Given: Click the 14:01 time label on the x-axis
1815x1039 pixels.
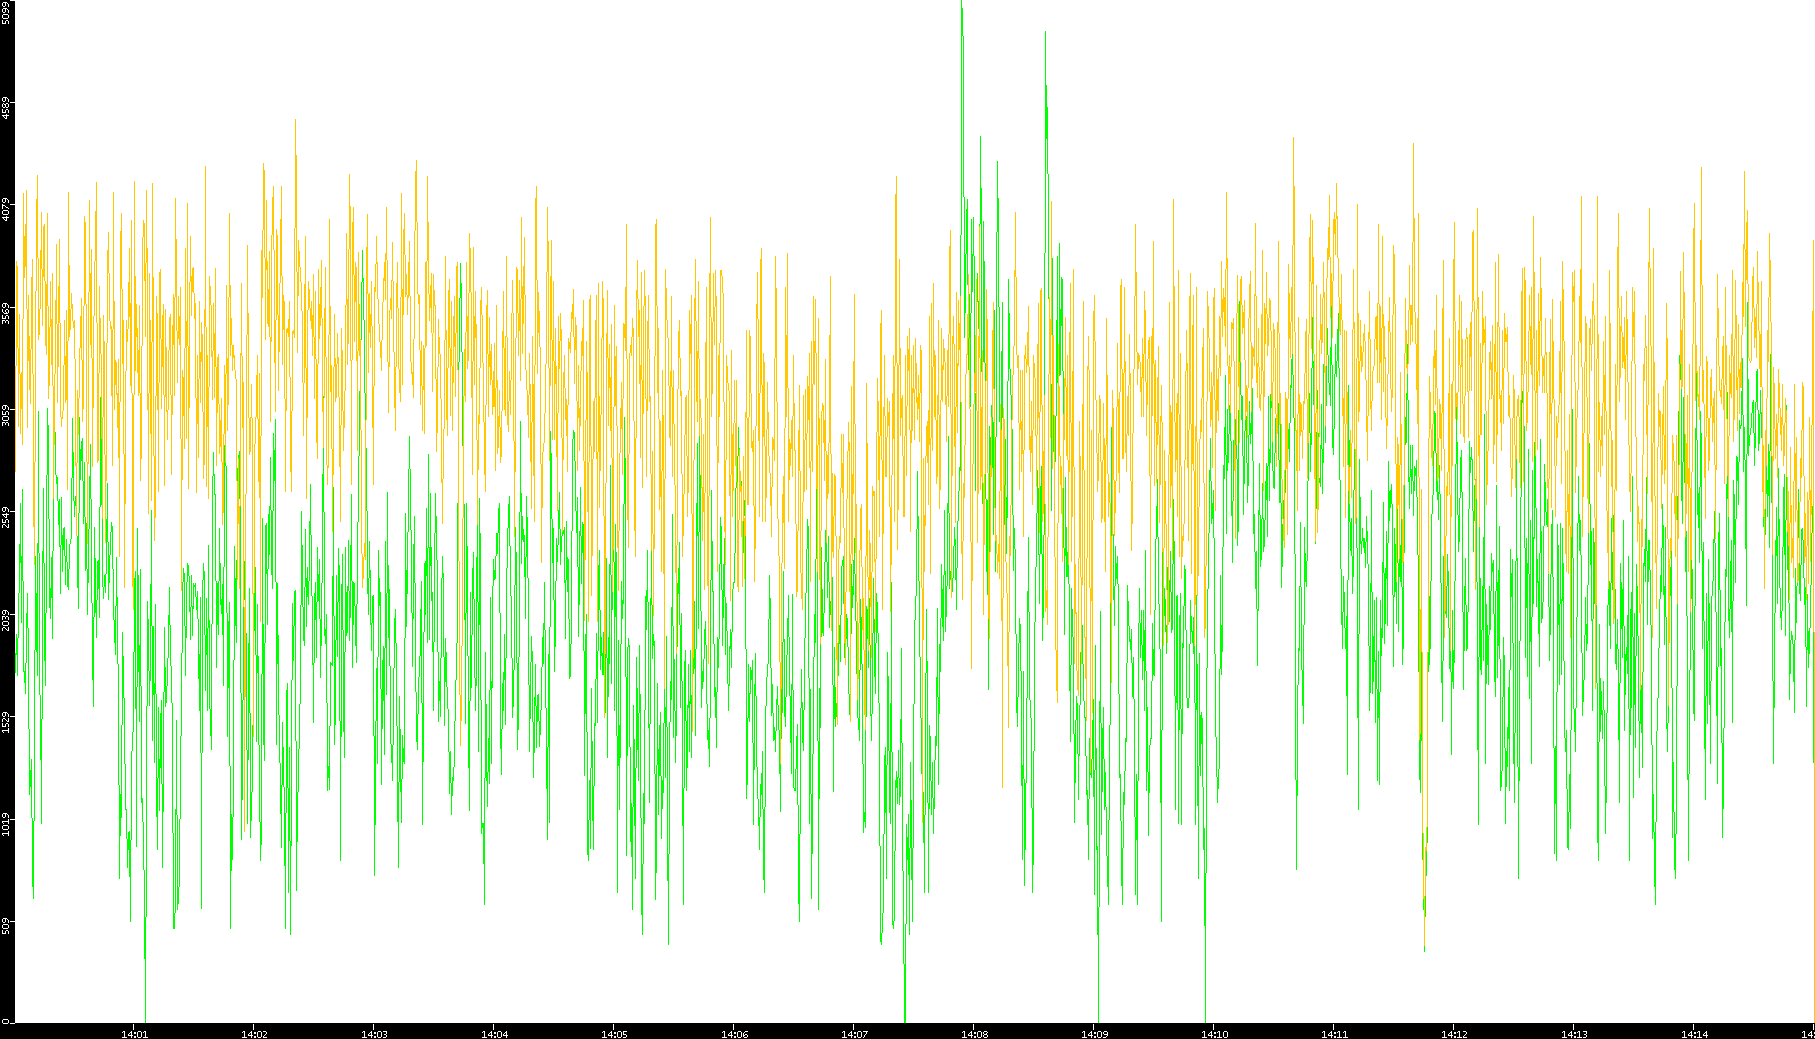Looking at the screenshot, I should (134, 1034).
